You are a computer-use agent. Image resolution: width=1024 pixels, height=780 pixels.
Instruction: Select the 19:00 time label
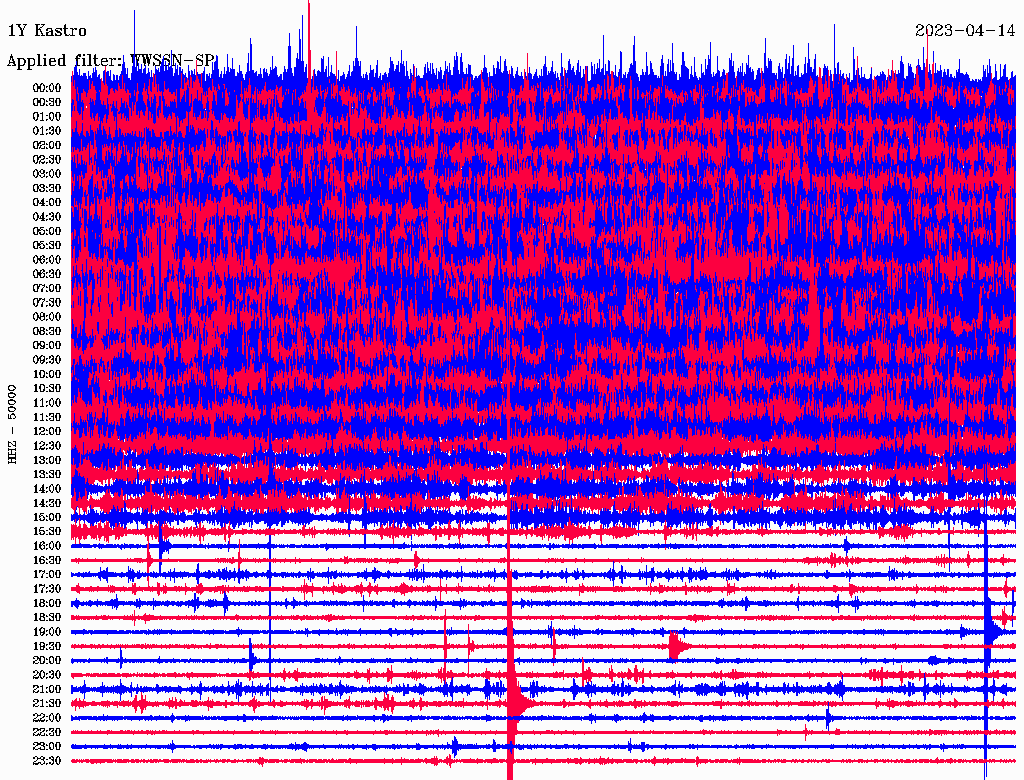(x=47, y=632)
